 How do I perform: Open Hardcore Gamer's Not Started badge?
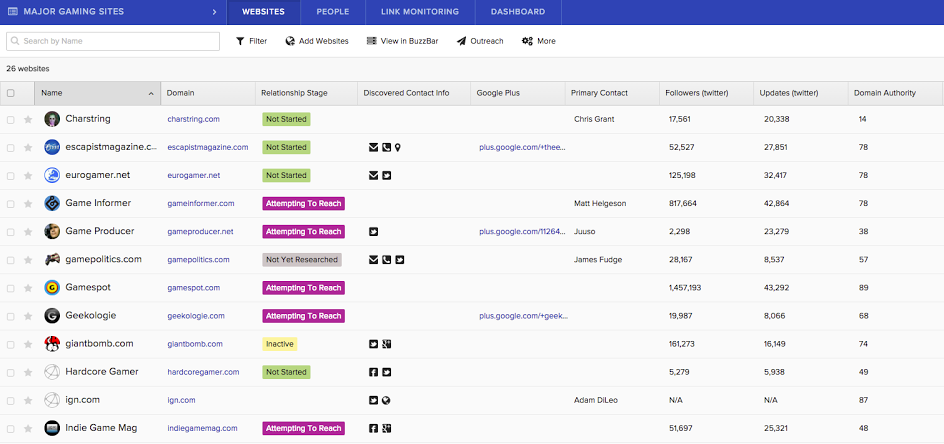click(x=286, y=372)
